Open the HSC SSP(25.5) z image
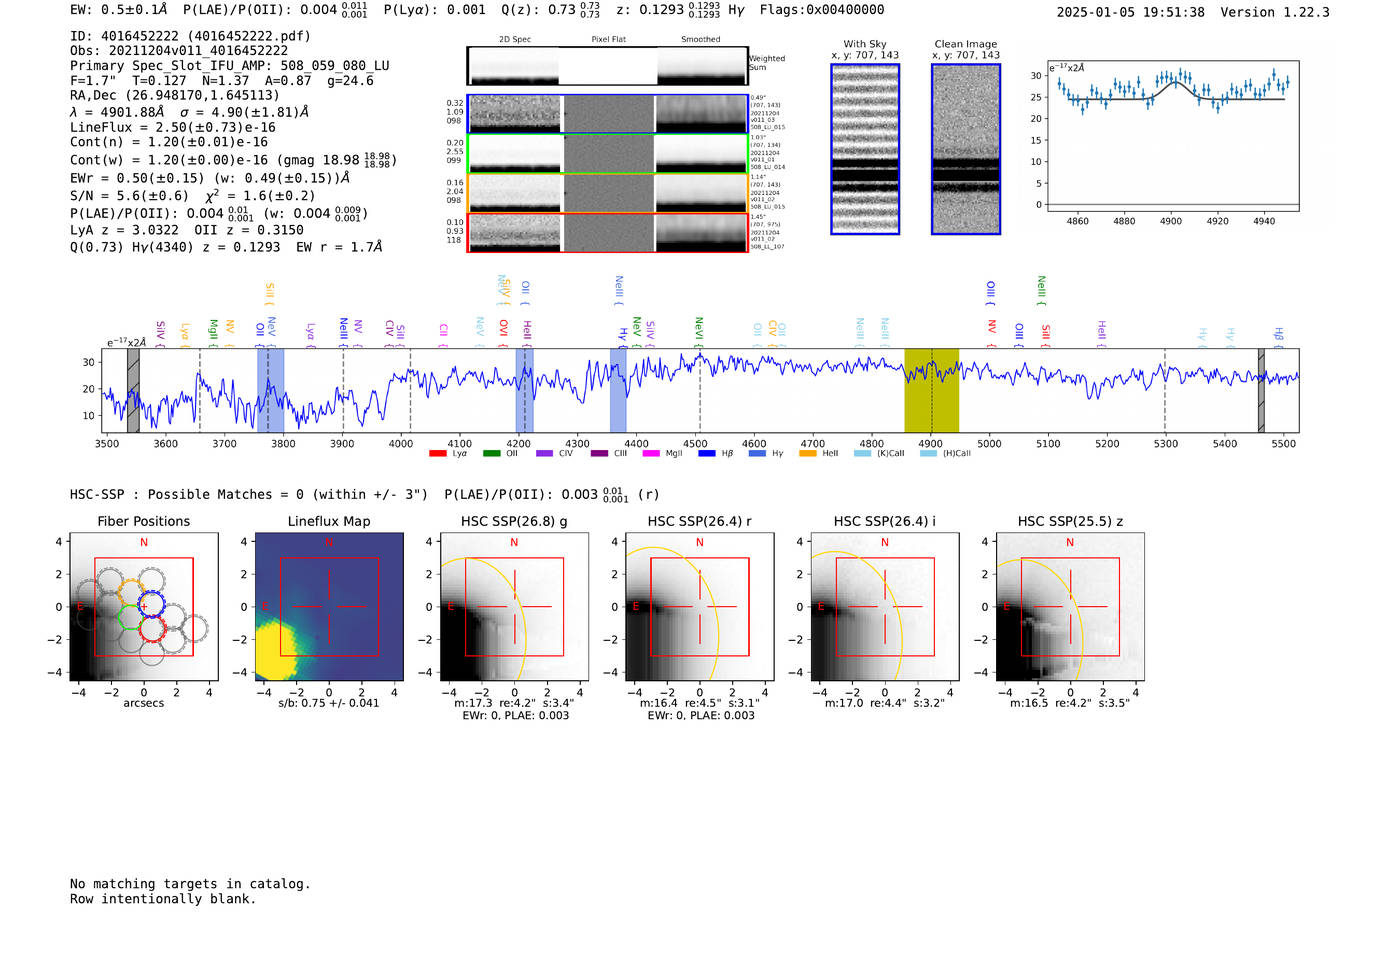This screenshot has width=1400, height=953. (x=1070, y=607)
